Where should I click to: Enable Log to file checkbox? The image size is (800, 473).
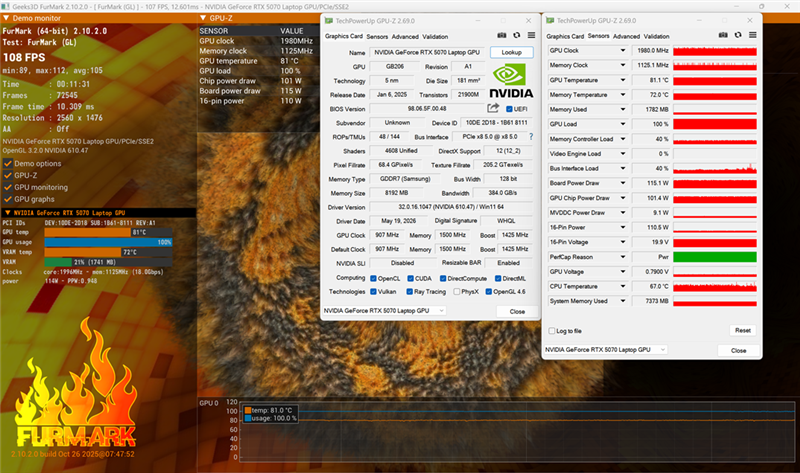coord(552,331)
